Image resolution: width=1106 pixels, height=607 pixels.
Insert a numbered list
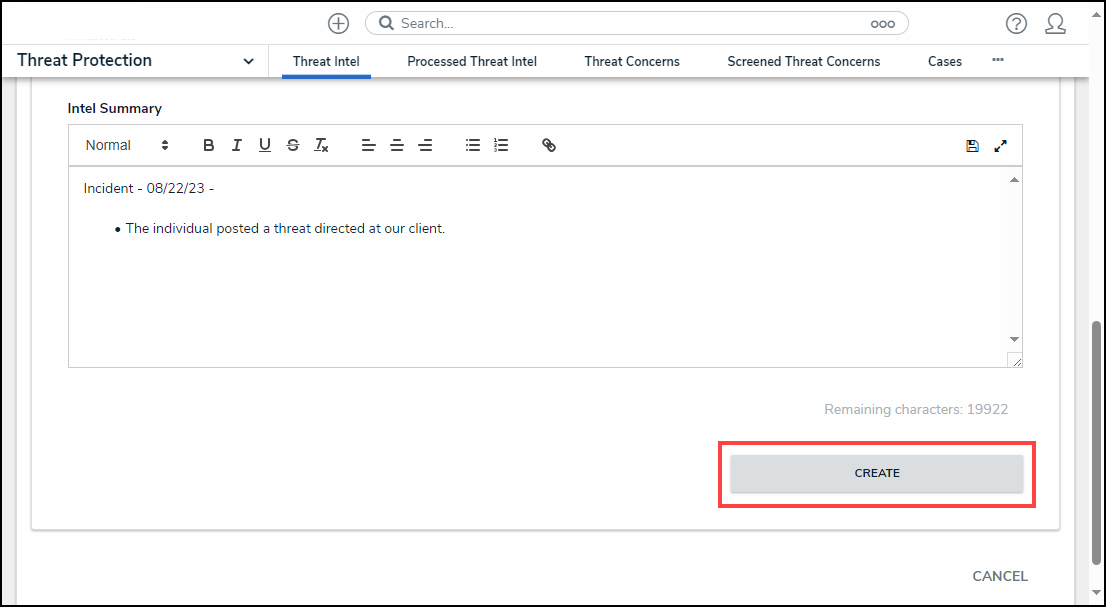point(501,145)
